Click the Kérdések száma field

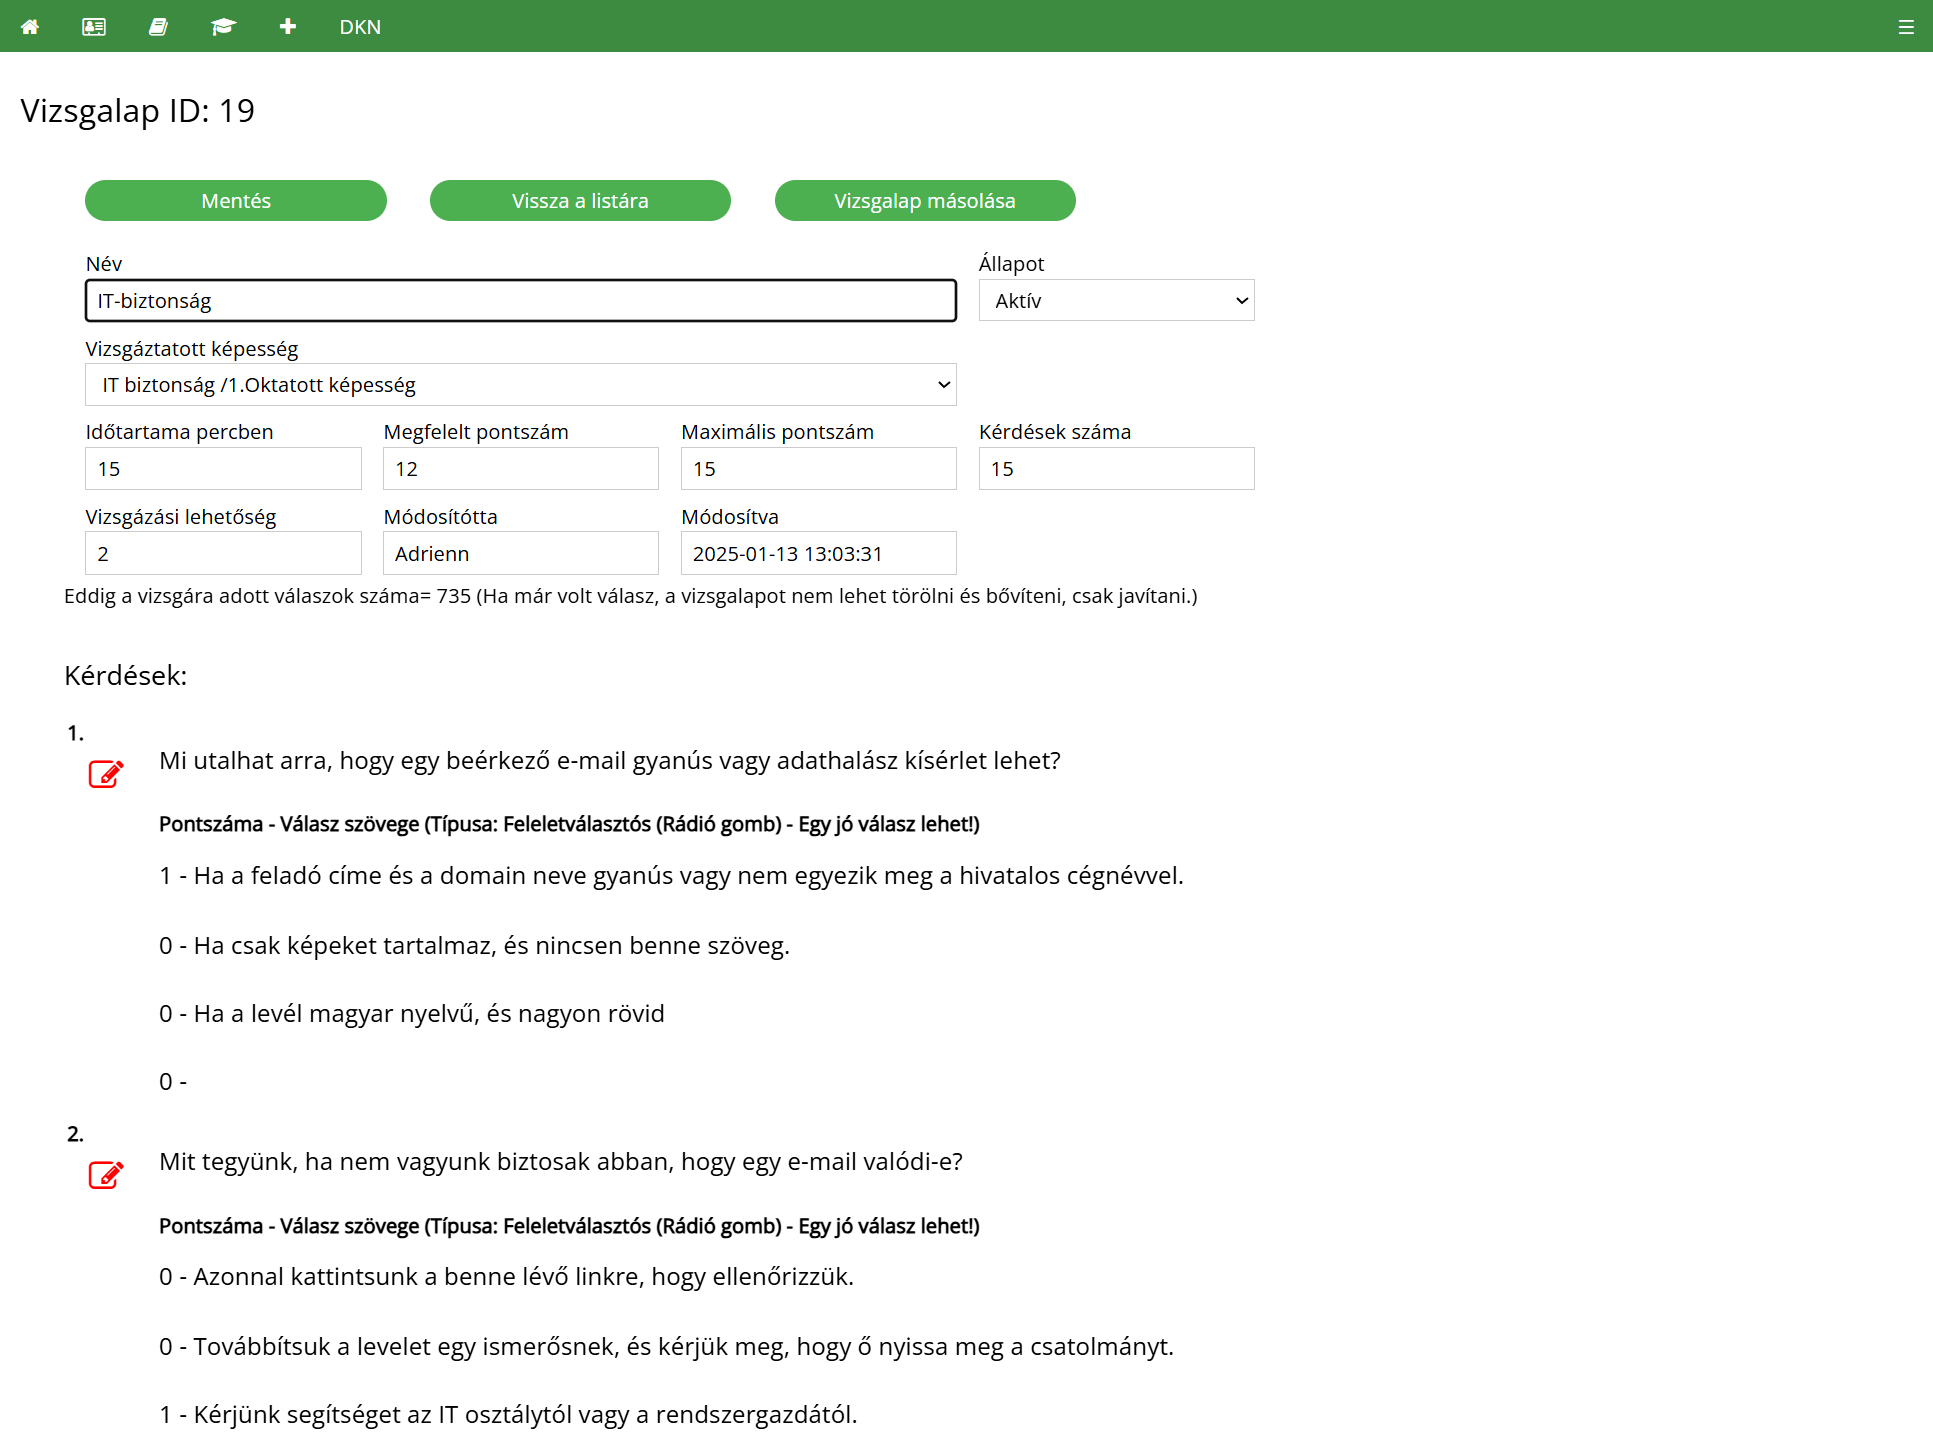tap(1116, 469)
